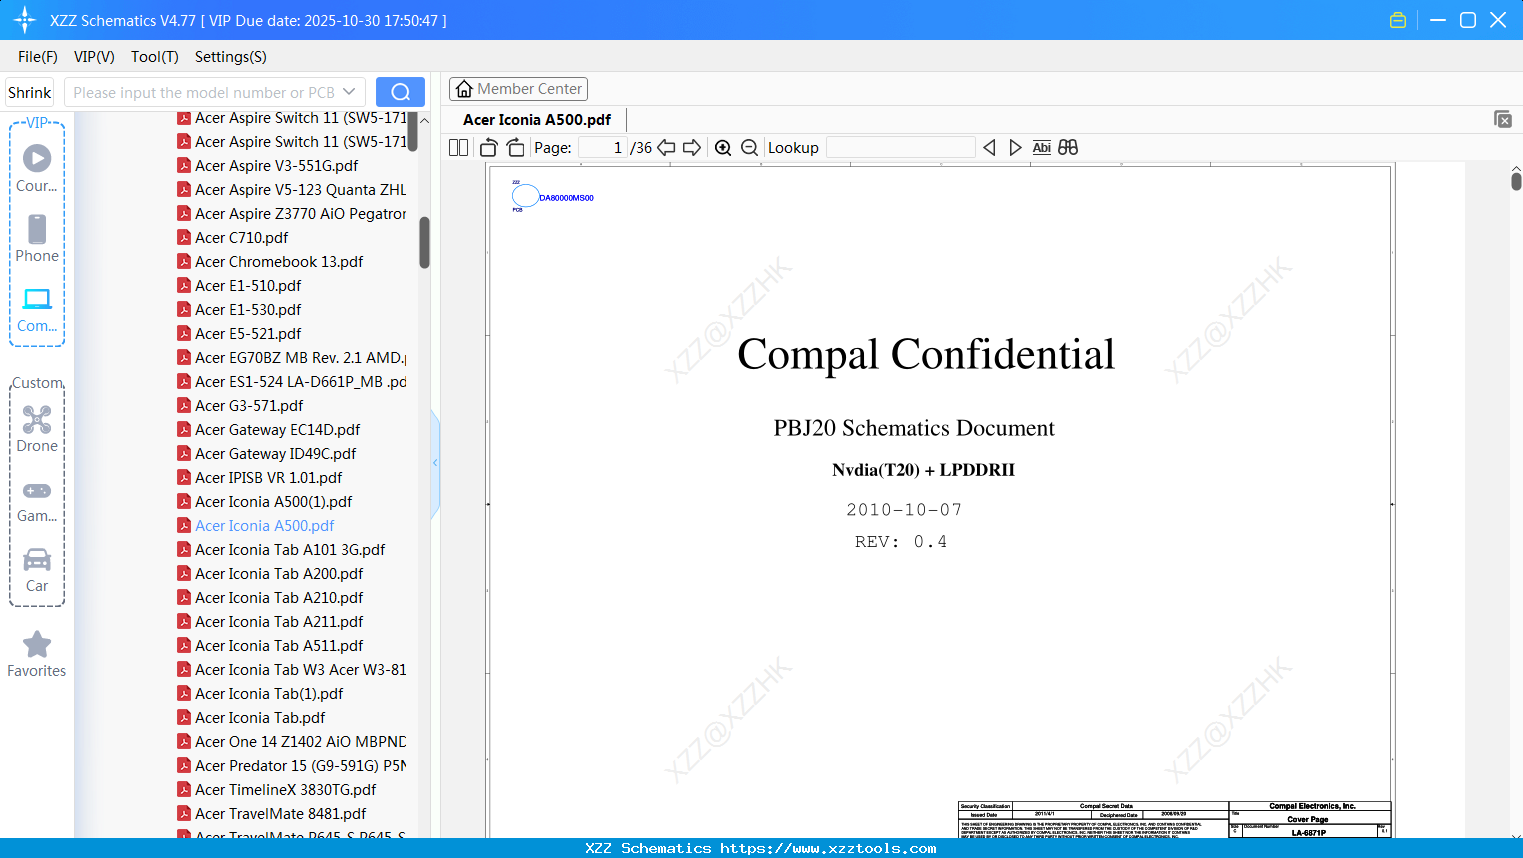Open Acer Aspire V3-551G.pdf

click(x=276, y=165)
